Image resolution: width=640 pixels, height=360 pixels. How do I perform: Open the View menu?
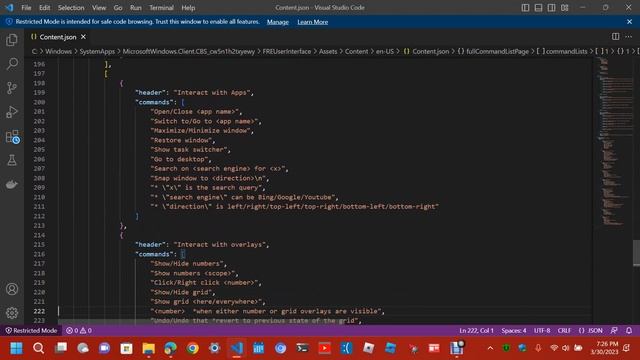tap(99, 8)
